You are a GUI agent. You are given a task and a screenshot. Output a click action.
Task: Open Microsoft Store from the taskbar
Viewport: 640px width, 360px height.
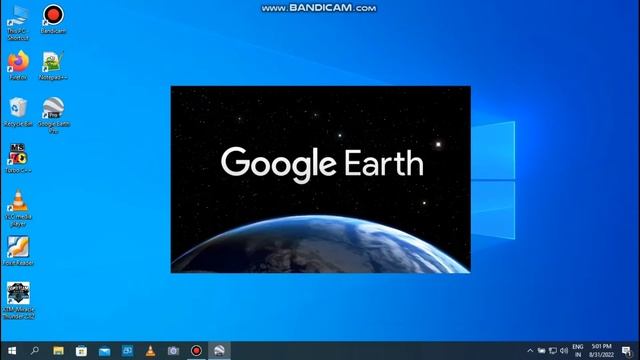(81, 351)
